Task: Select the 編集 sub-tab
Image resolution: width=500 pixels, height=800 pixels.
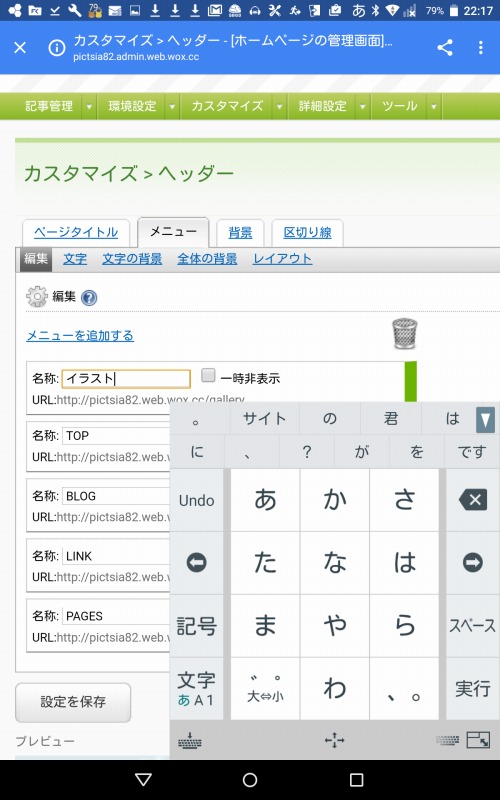Action: coord(36,259)
